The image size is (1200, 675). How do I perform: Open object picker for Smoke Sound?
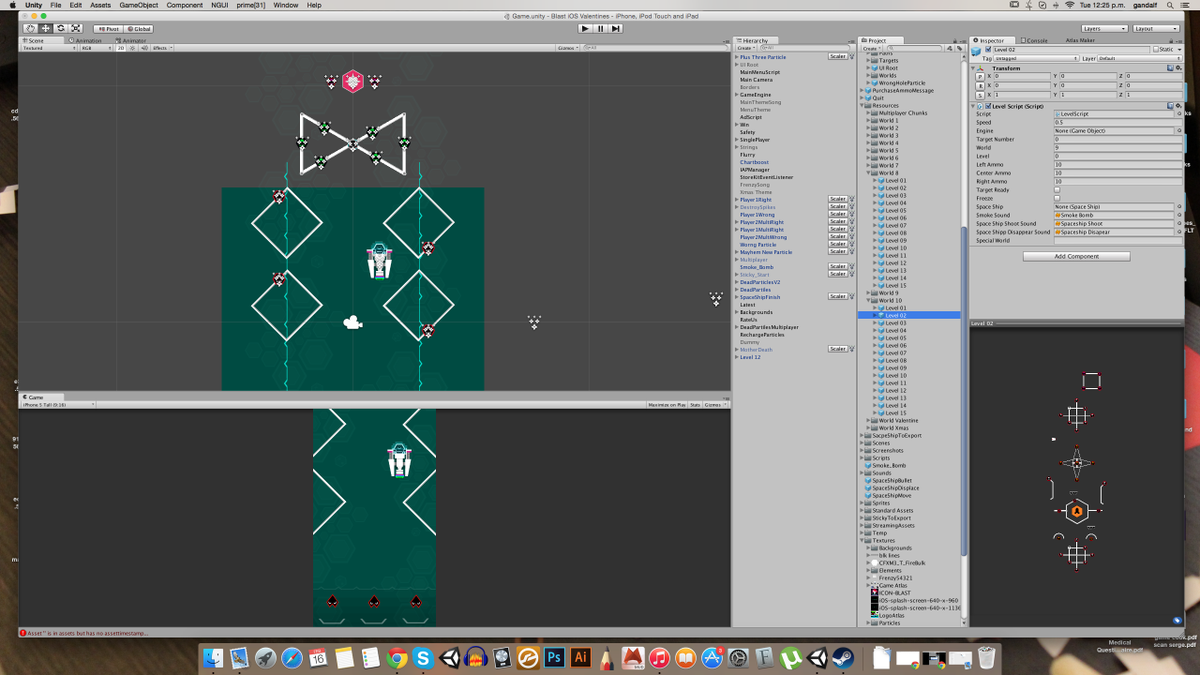click(x=1179, y=215)
